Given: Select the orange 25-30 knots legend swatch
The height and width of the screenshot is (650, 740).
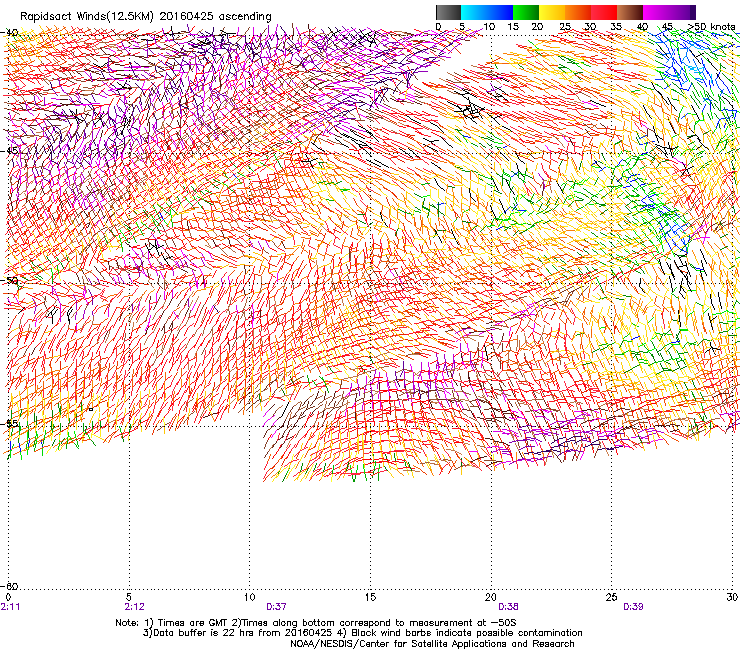Looking at the screenshot, I should pyautogui.click(x=578, y=12).
